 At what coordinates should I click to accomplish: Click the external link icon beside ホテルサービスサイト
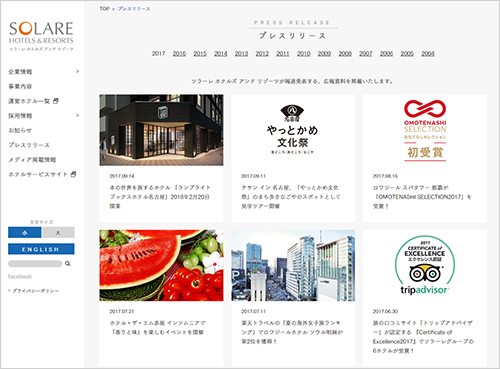click(74, 174)
